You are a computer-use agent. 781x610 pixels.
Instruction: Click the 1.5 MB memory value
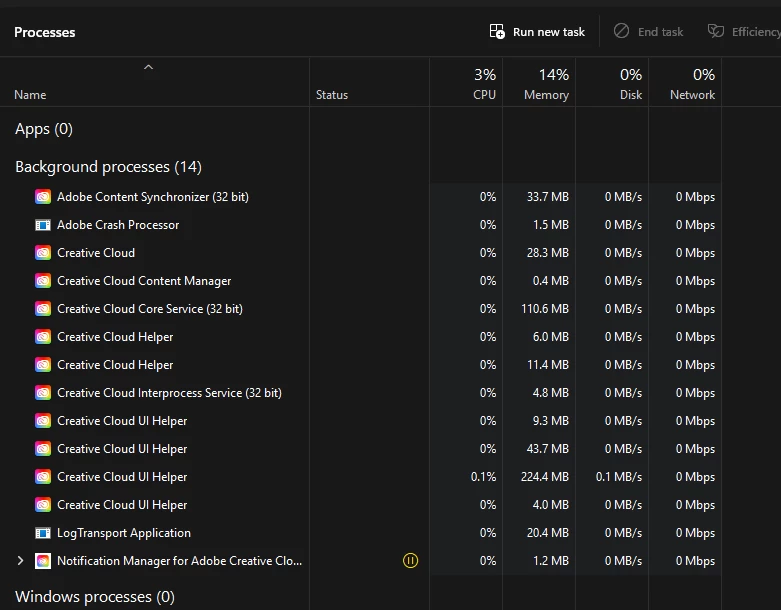pyautogui.click(x=550, y=225)
